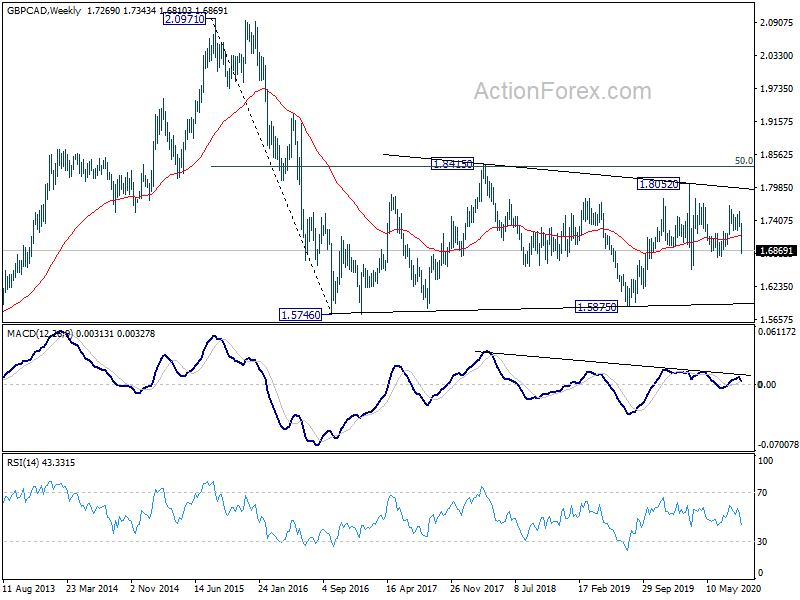The width and height of the screenshot is (800, 600).
Task: Click the 1.56575 price axis value
Action: coord(777,320)
